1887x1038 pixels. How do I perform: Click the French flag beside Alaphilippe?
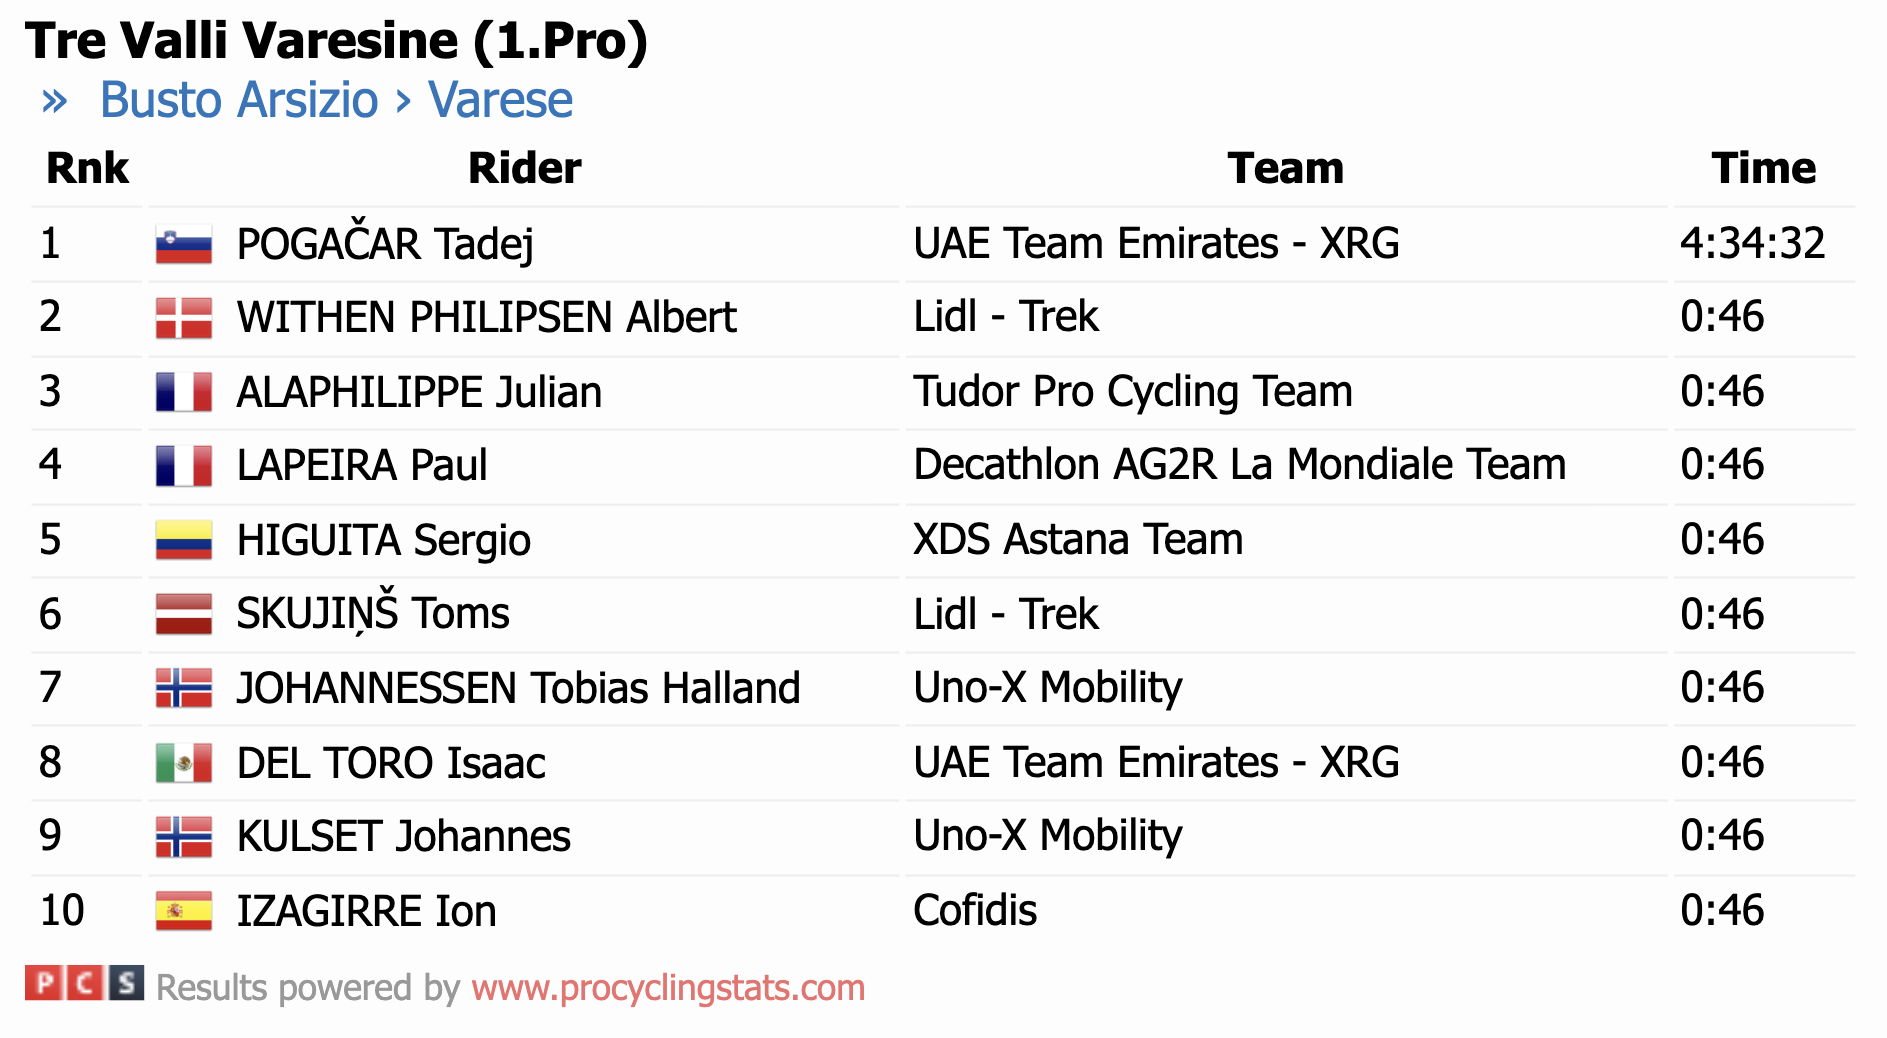click(184, 392)
